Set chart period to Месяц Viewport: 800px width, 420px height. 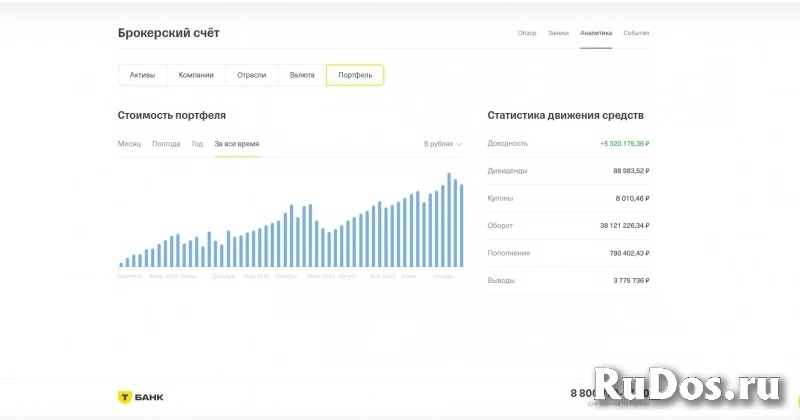129,144
